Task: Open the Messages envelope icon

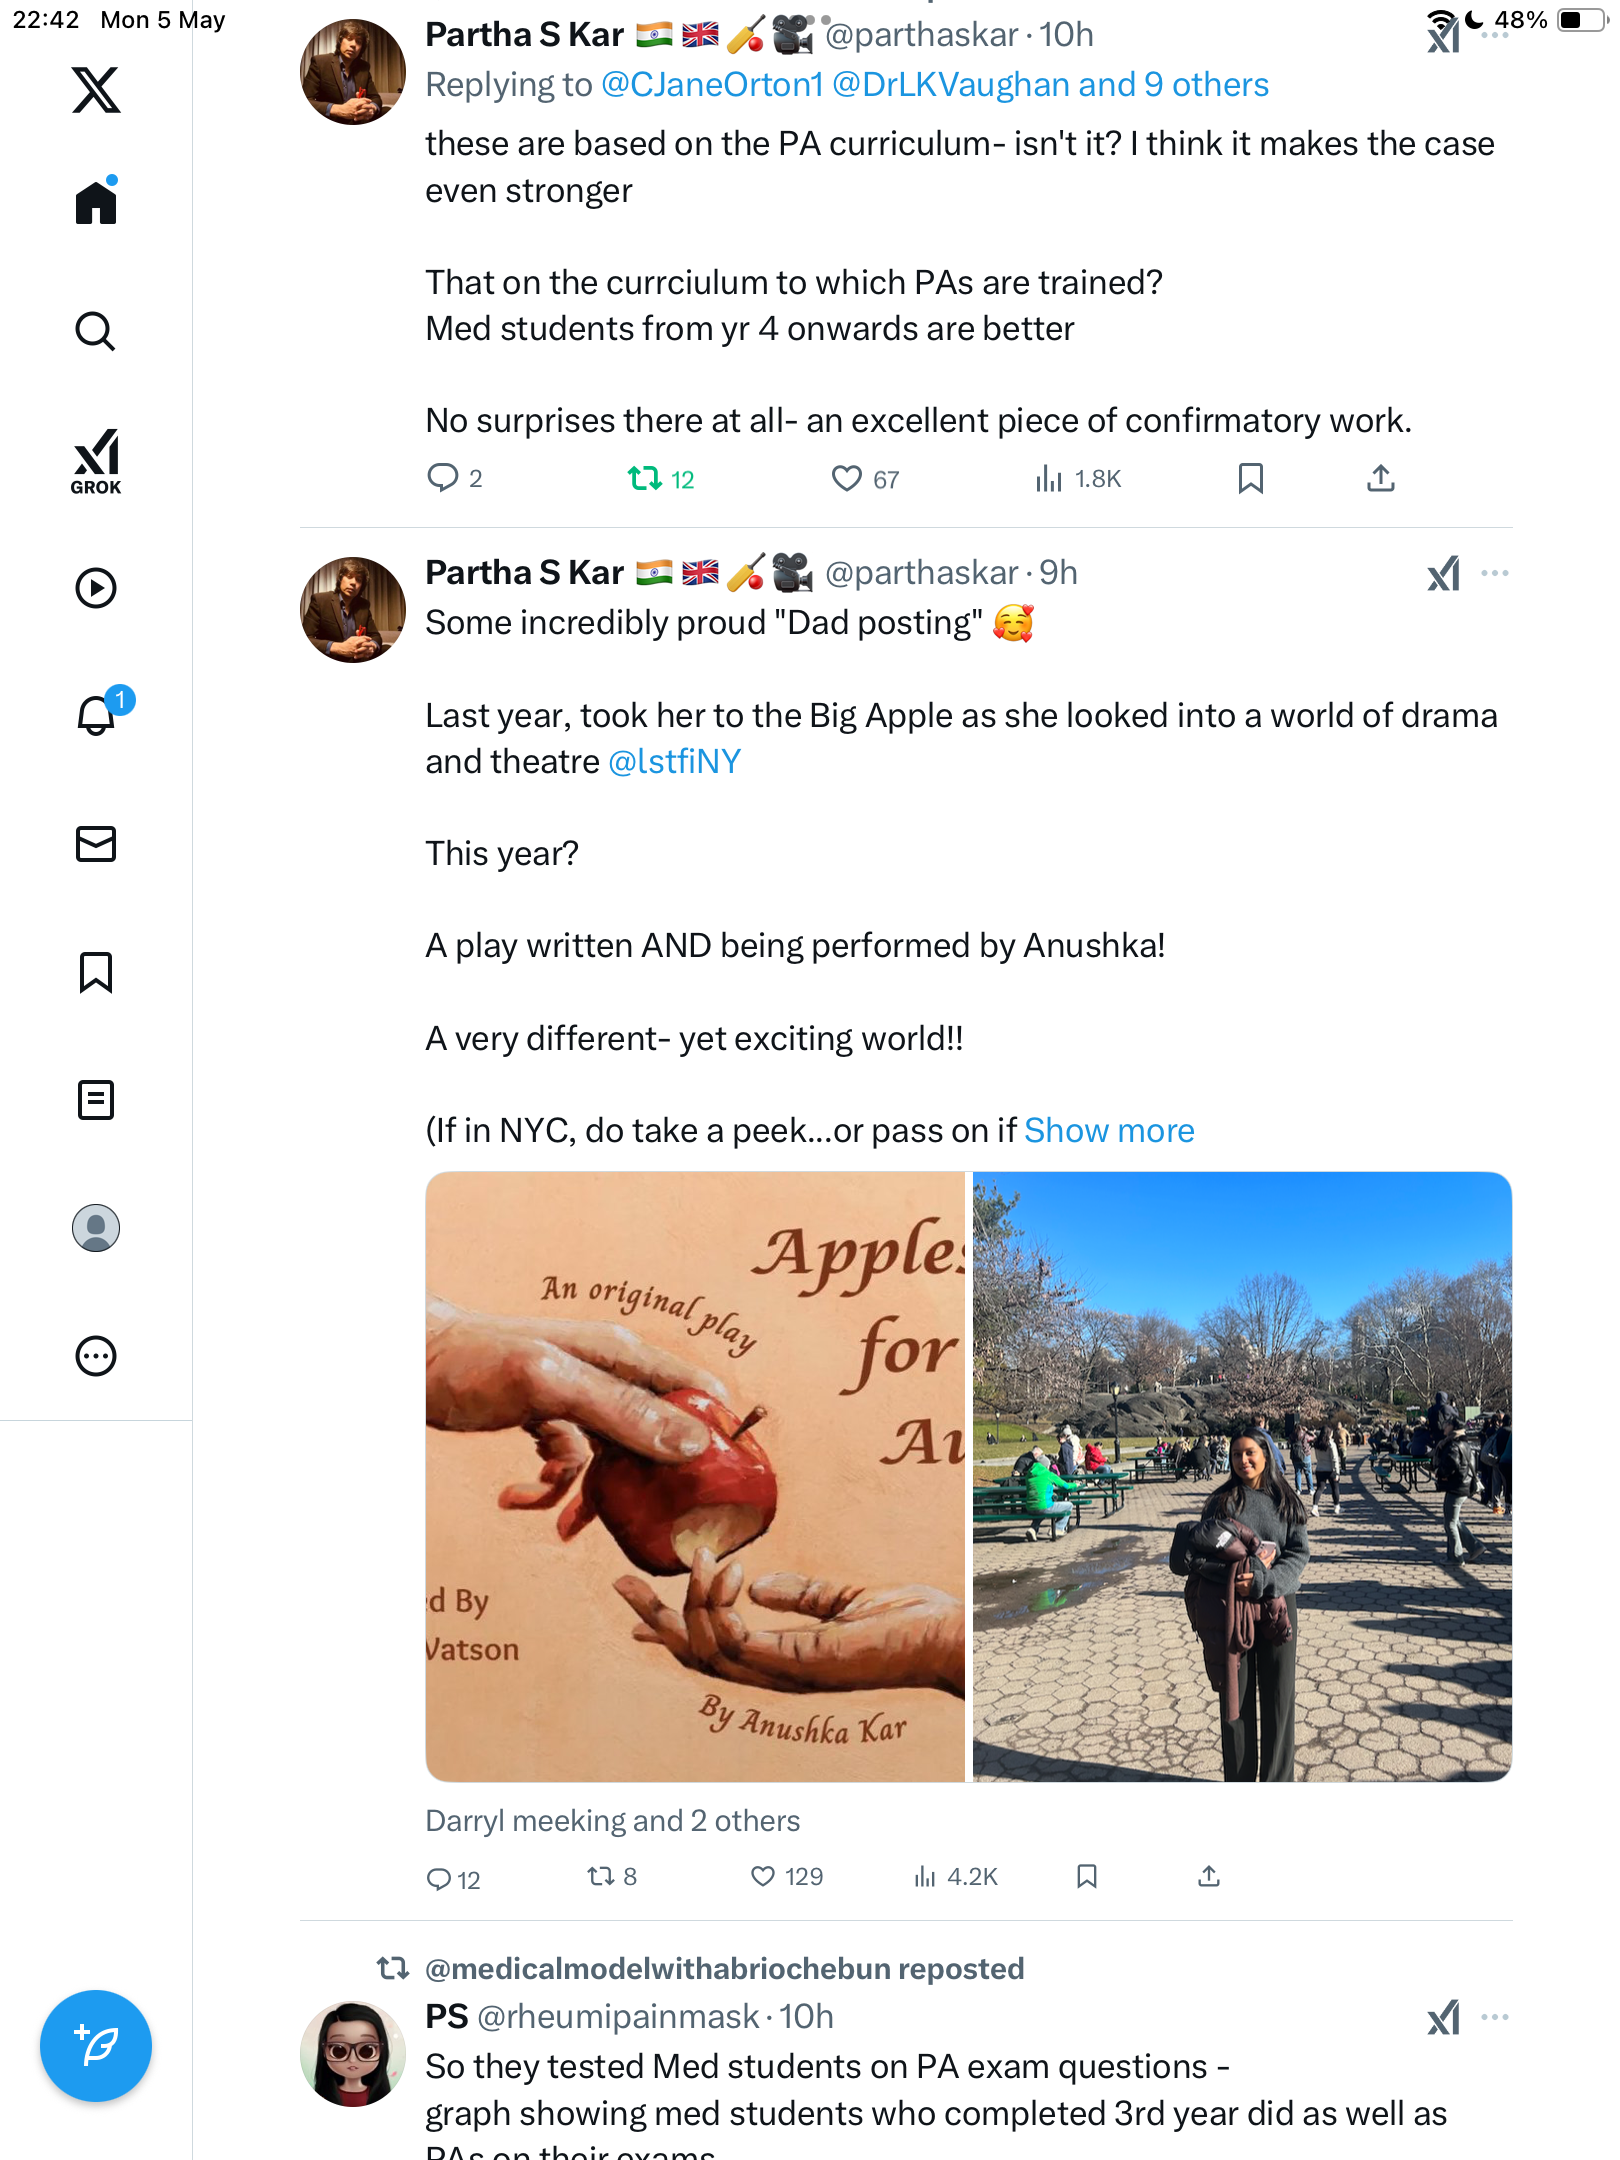Action: click(x=96, y=844)
